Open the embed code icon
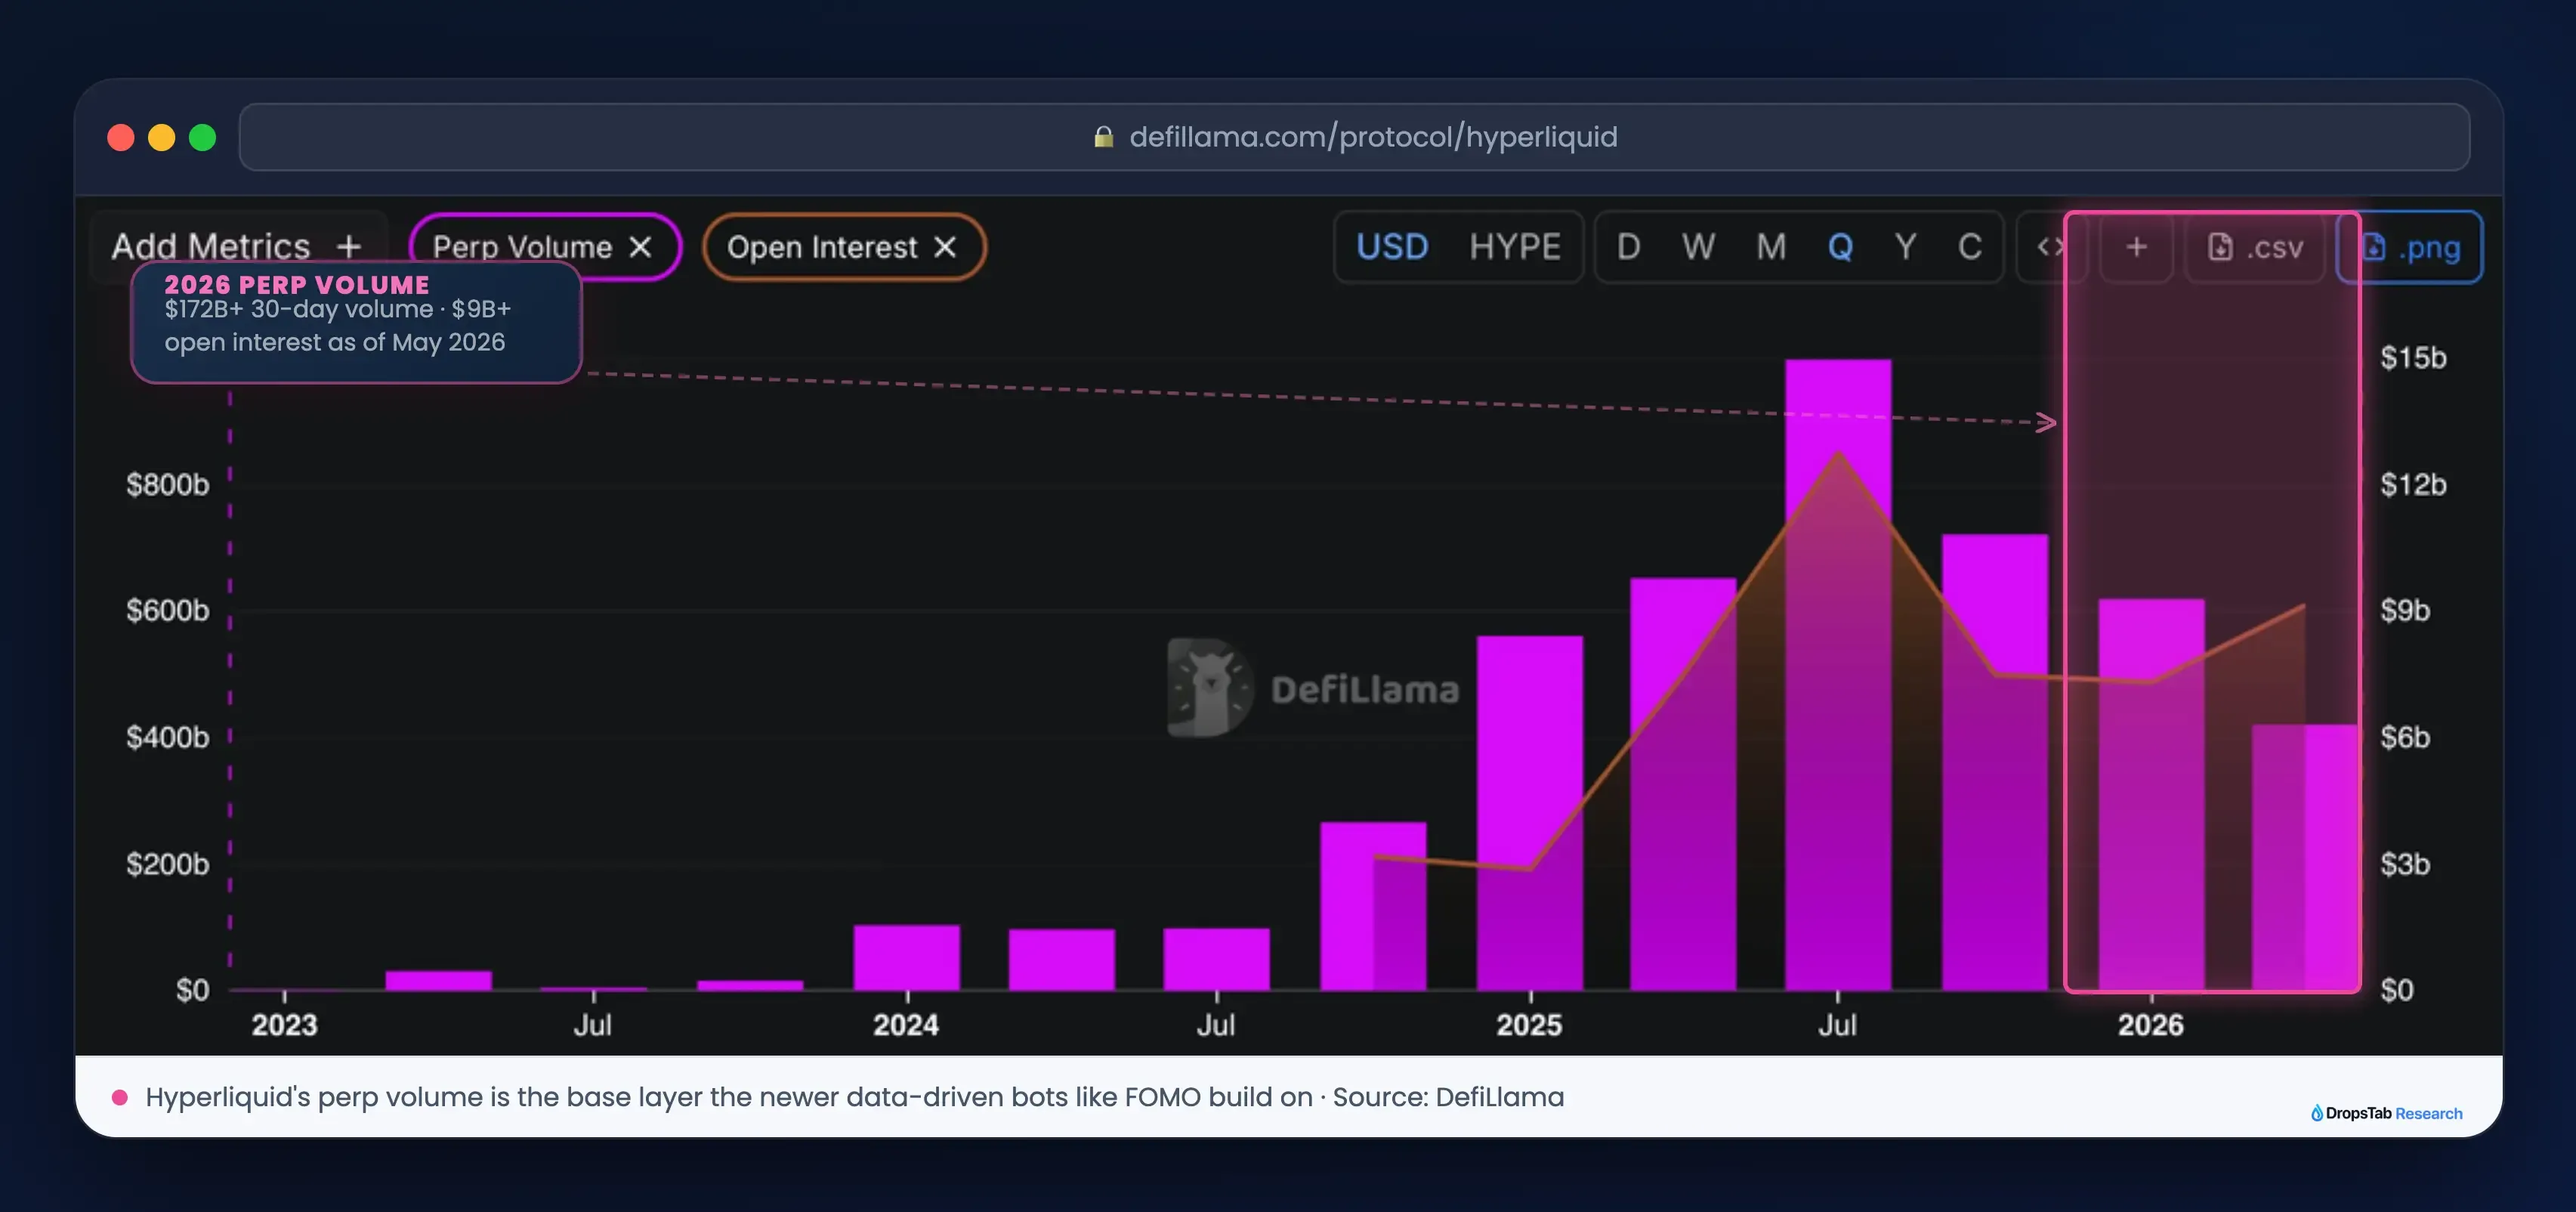 pyautogui.click(x=2050, y=247)
